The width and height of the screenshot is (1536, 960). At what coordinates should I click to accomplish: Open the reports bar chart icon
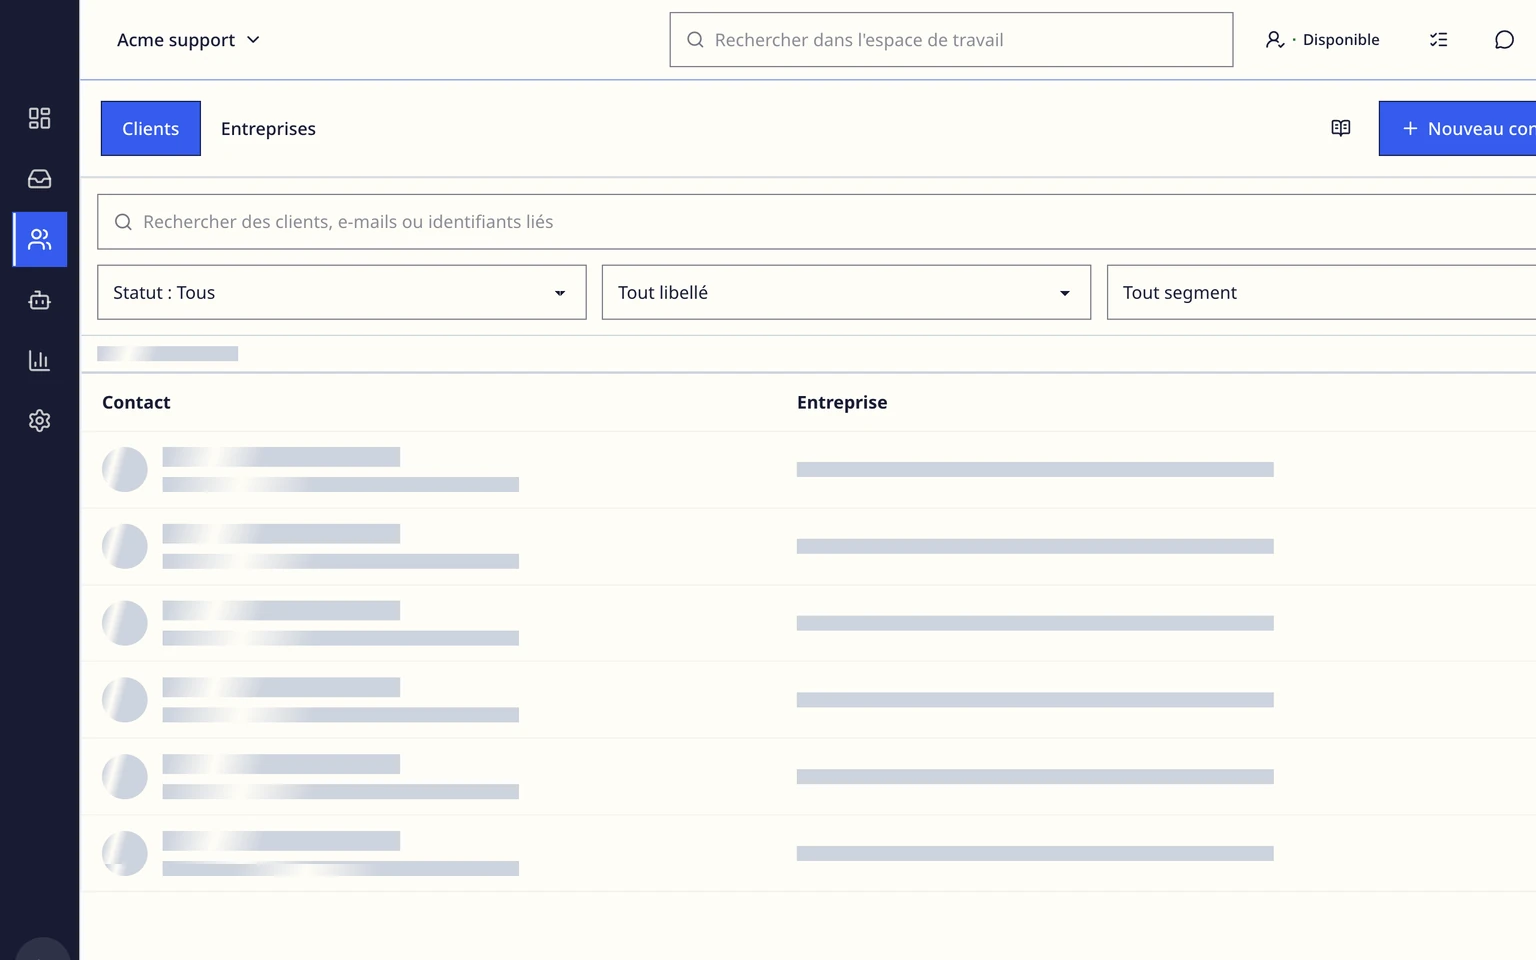point(39,360)
